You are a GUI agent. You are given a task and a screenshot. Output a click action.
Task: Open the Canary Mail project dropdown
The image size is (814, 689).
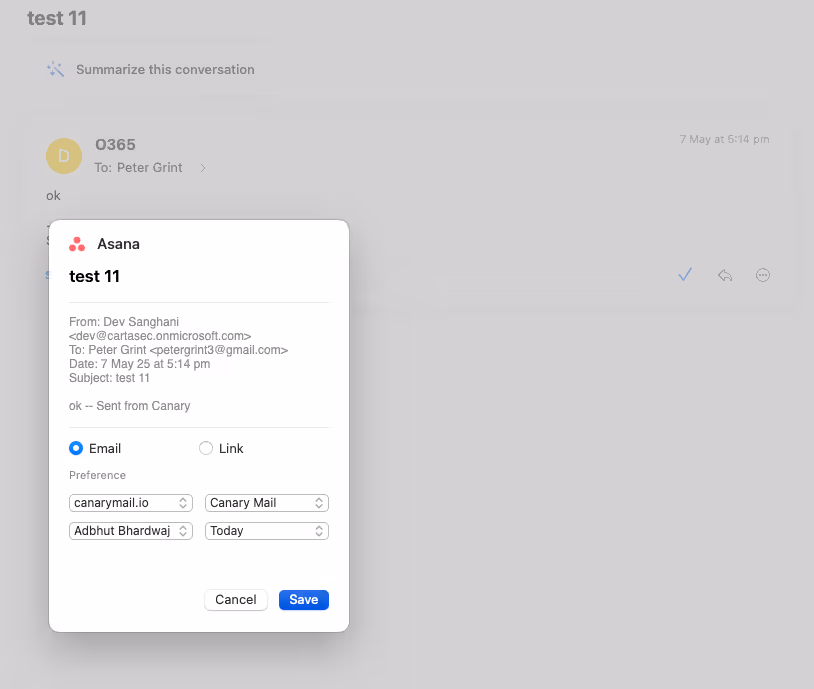click(267, 503)
